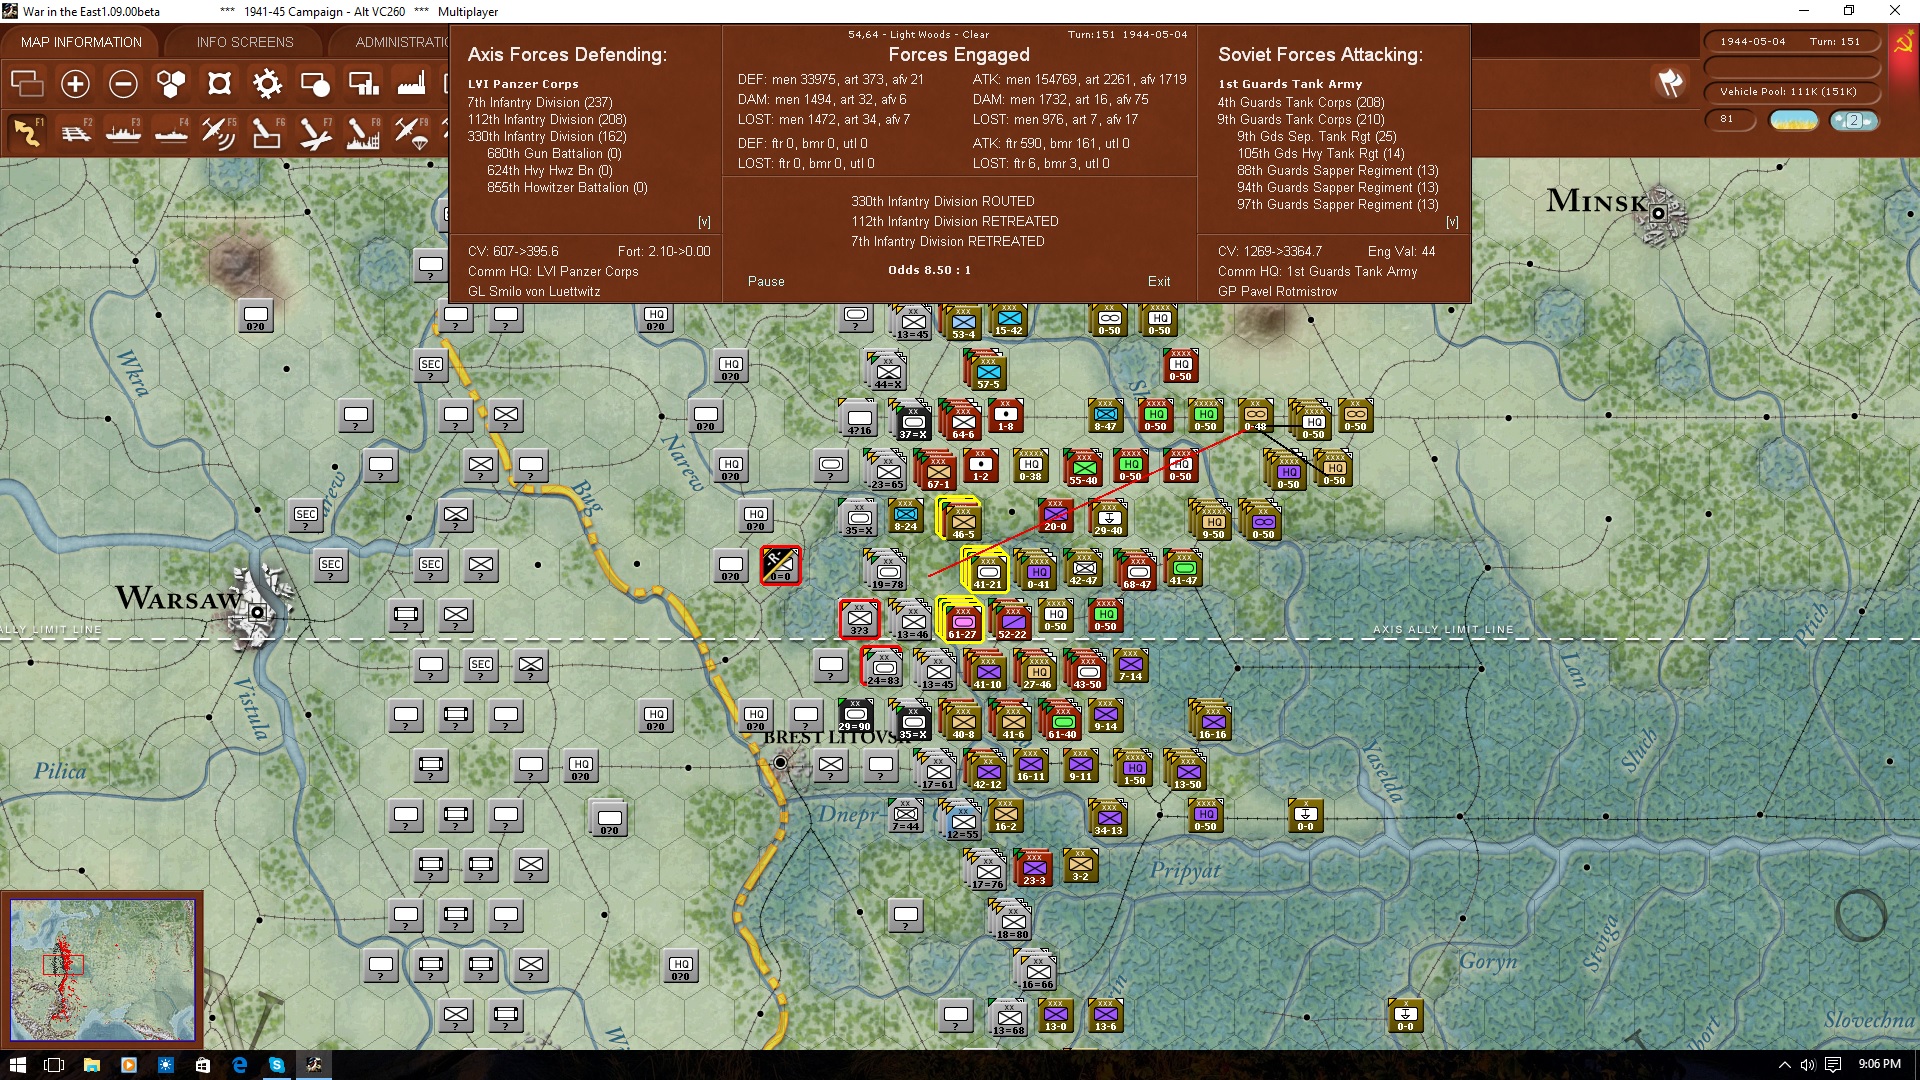The width and height of the screenshot is (1920, 1080).
Task: Switch to the INFO SCREENS tab
Action: pos(245,42)
